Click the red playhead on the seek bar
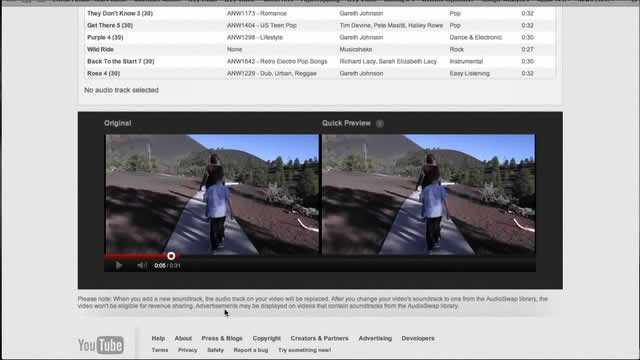 pyautogui.click(x=171, y=256)
